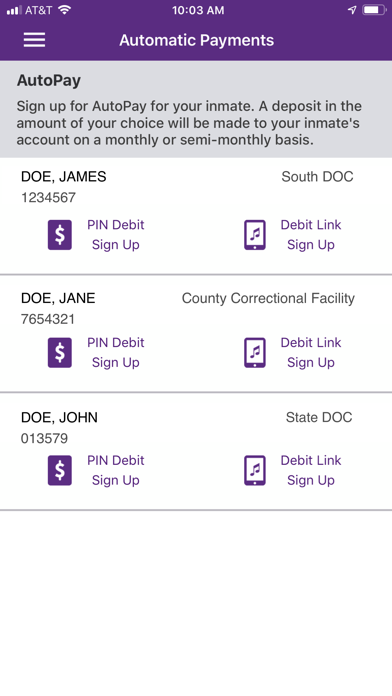This screenshot has width=392, height=696.
Task: Select the DOE, JAMES inmate name
Action: (x=63, y=177)
